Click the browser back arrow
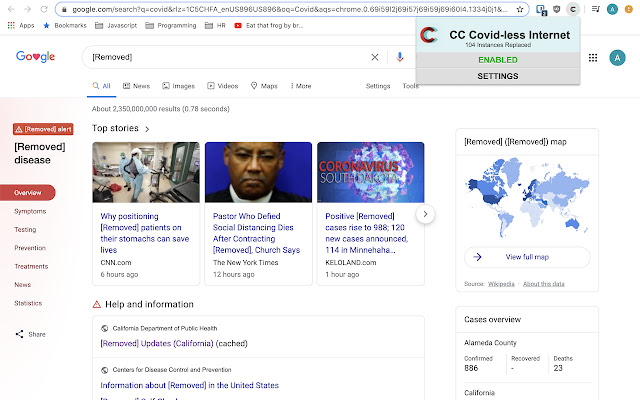This screenshot has width=640, height=400. pos(11,9)
